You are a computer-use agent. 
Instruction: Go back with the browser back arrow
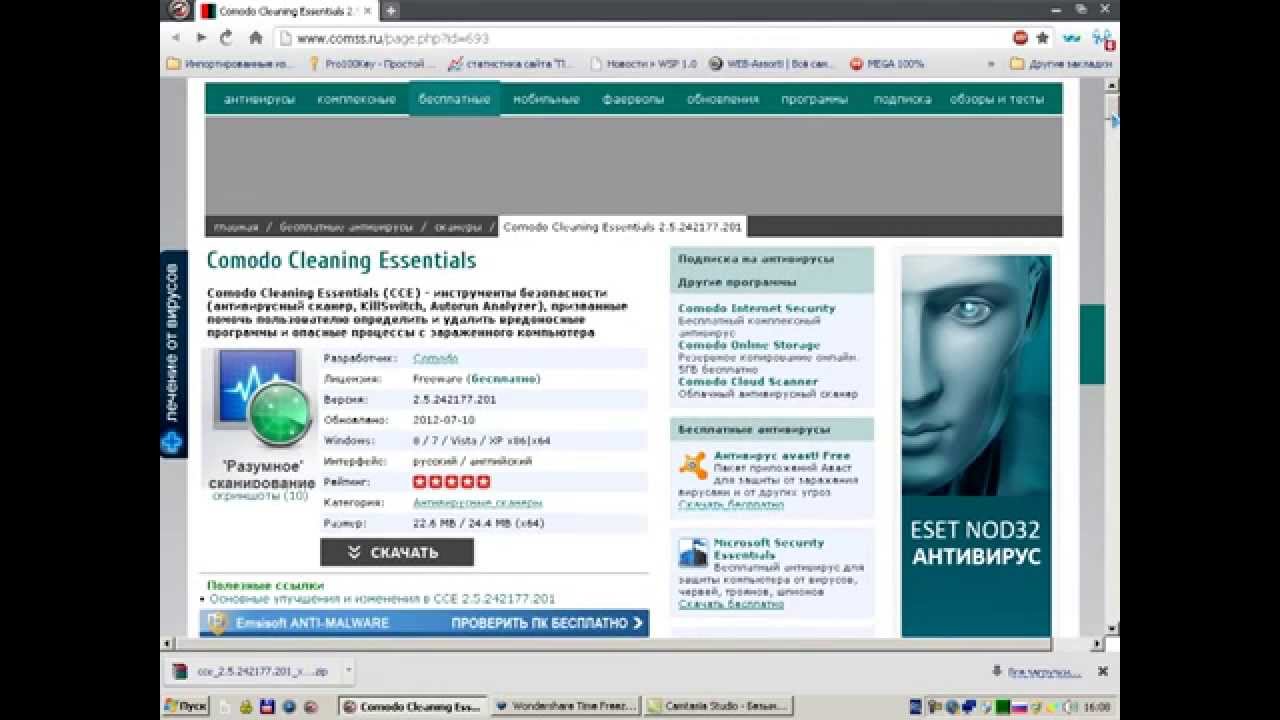pyautogui.click(x=177, y=38)
